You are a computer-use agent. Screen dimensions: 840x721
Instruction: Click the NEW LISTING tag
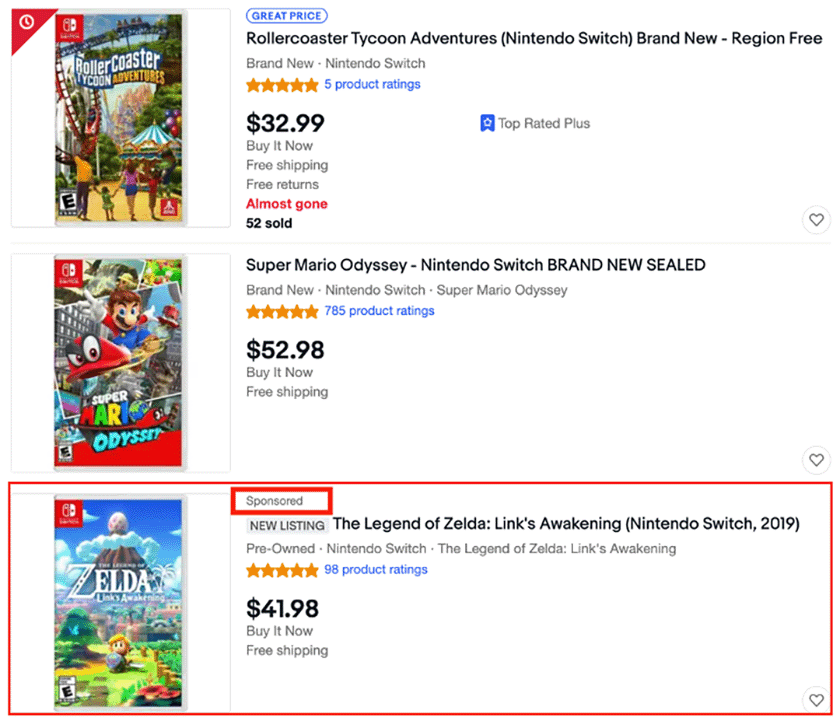click(287, 525)
